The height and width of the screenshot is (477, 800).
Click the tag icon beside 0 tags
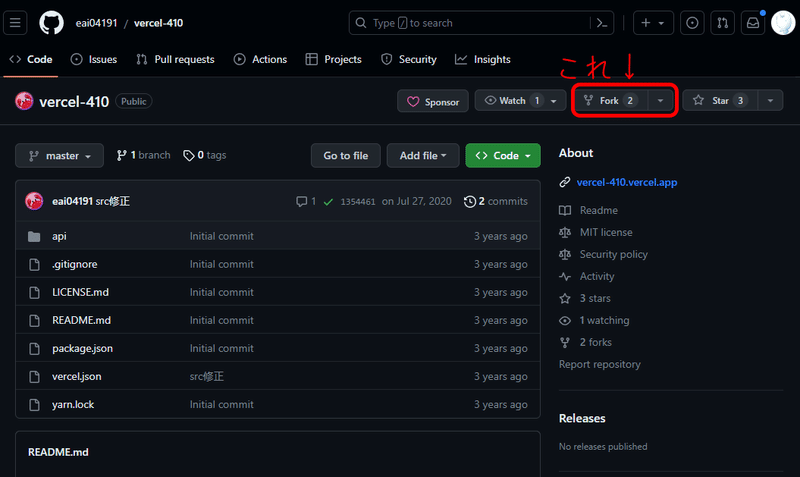click(x=189, y=156)
